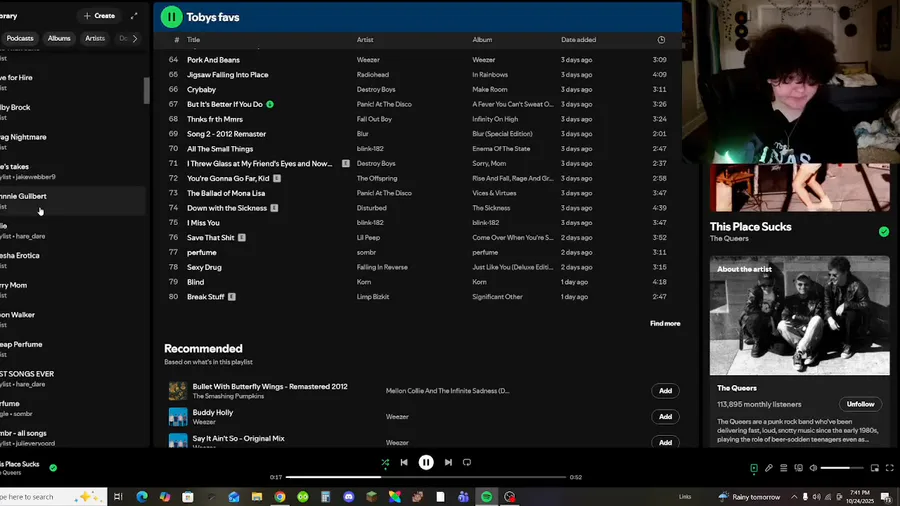Open the Minecraft block icon on the taskbar

(x=371, y=497)
